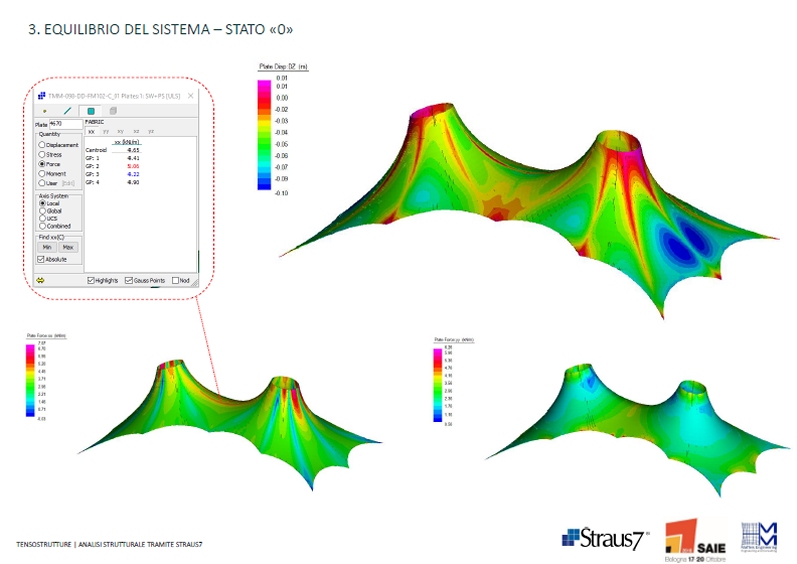This screenshot has width=797, height=564.
Task: Select the Beam entity icon
Action: [67, 110]
